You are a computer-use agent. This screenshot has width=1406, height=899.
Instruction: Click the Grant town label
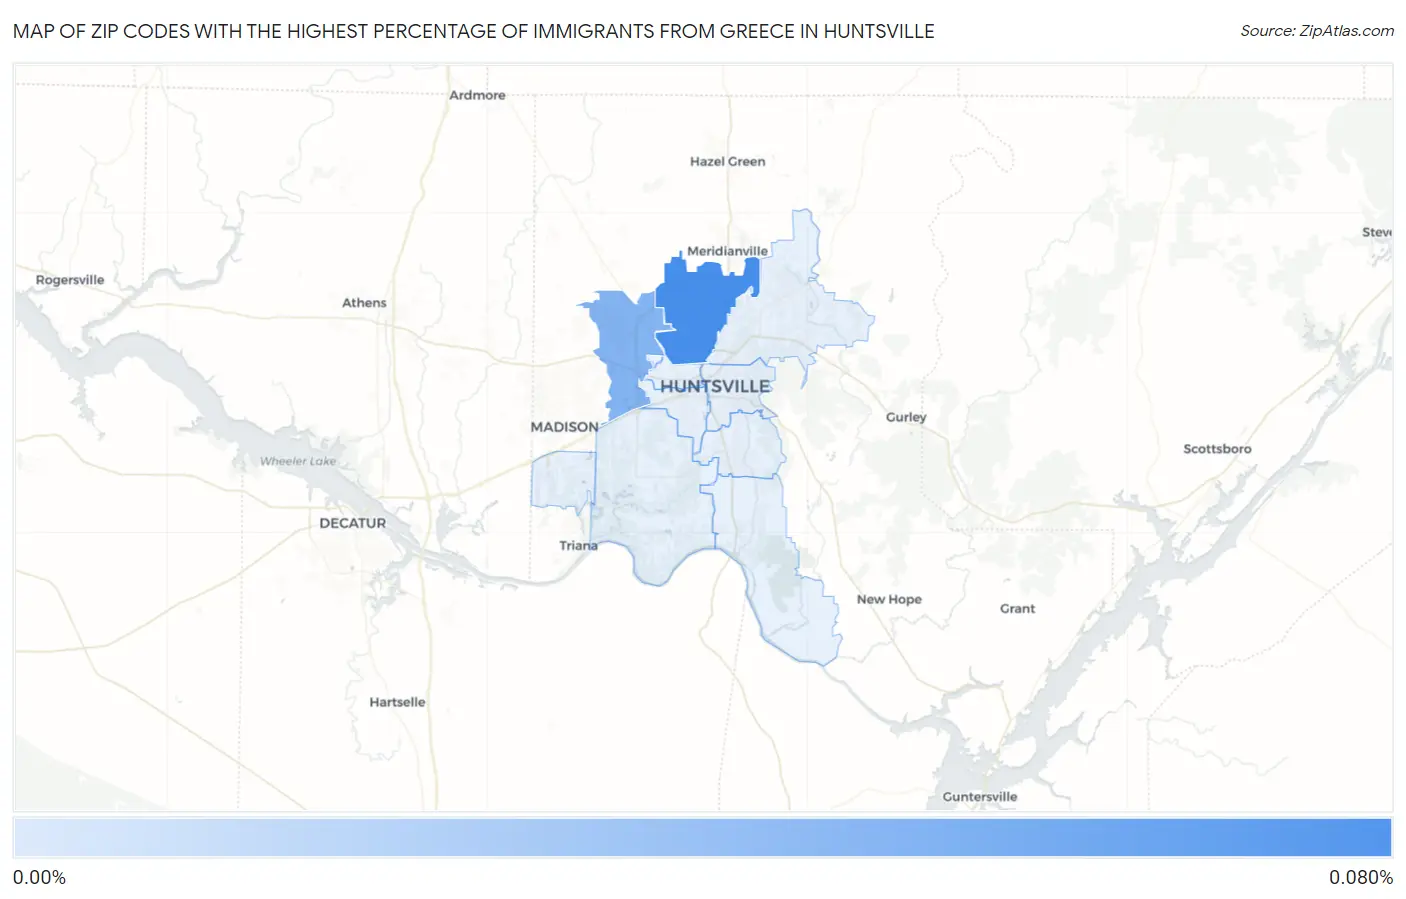coord(1017,608)
